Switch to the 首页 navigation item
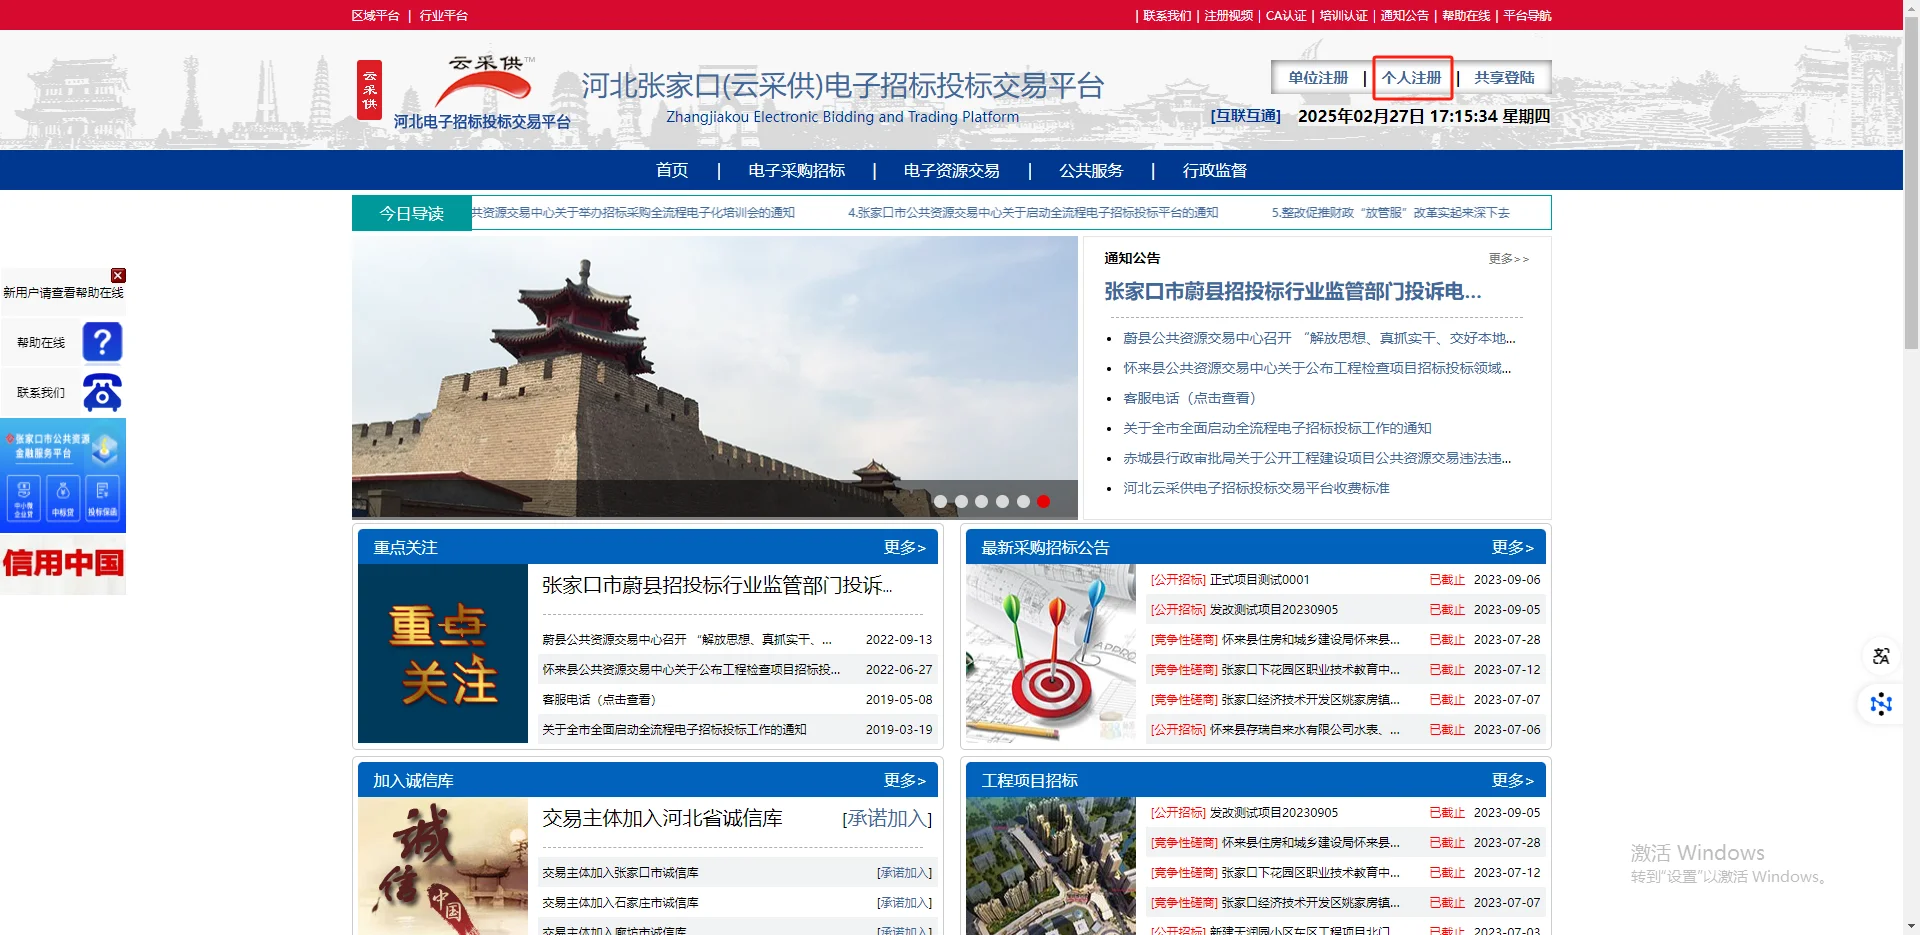1920x935 pixels. tap(671, 170)
